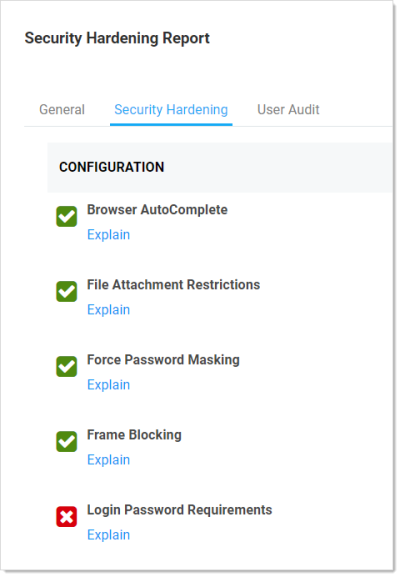This screenshot has width=400, height=577.
Task: Show Explain details for Frame Blocking
Action: click(x=109, y=460)
